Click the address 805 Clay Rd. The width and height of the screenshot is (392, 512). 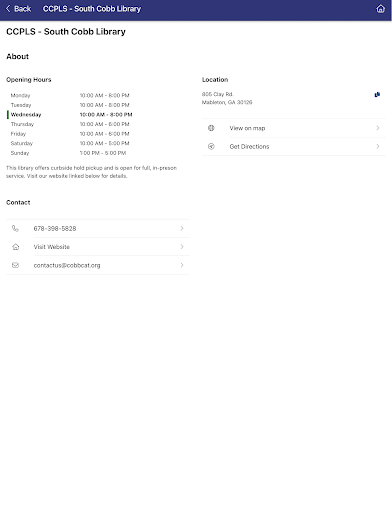[x=217, y=94]
